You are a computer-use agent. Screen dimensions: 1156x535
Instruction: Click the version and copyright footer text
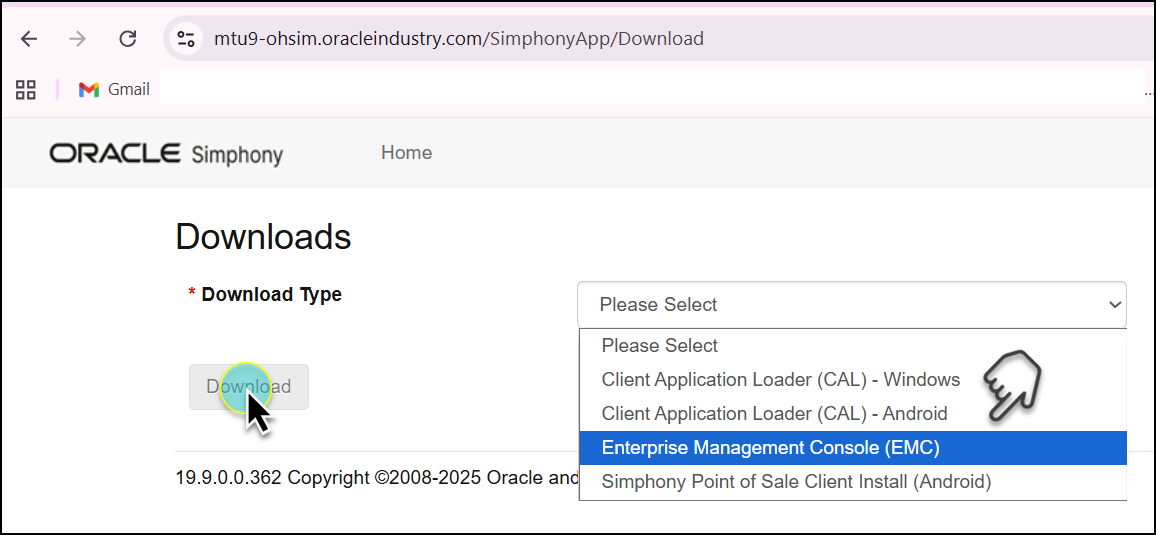coord(376,477)
